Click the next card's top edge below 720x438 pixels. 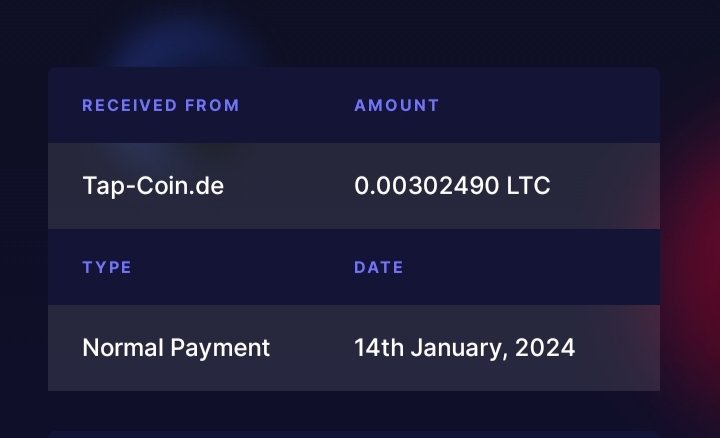coord(354,434)
